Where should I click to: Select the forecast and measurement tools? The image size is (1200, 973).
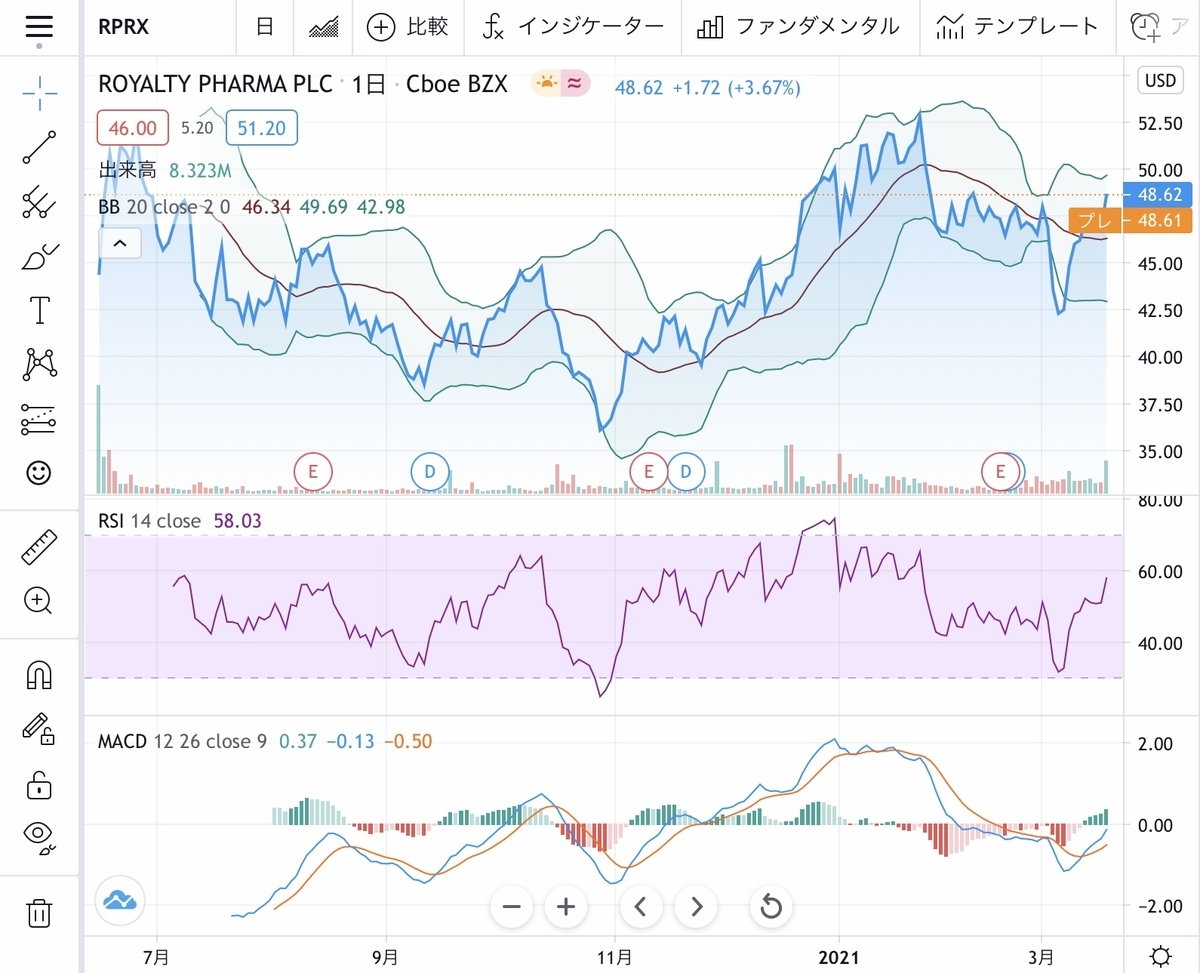[39, 420]
